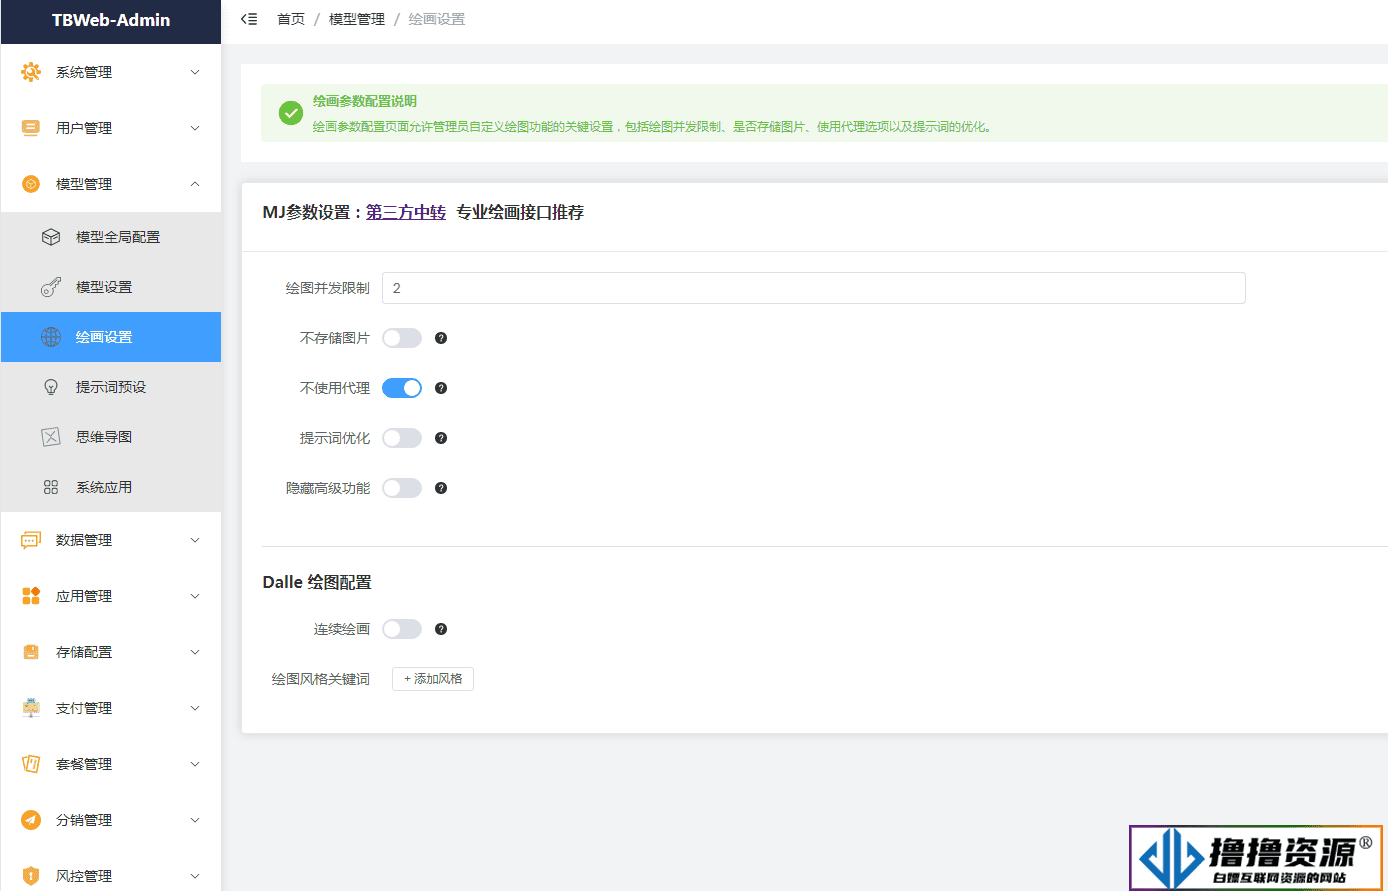Click the 数据管理 chat icon

coord(31,540)
